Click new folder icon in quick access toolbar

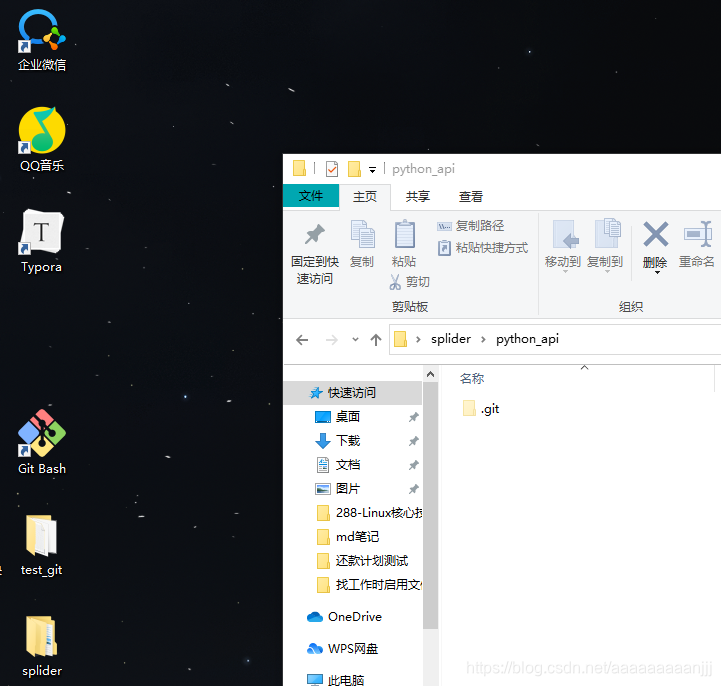click(354, 169)
